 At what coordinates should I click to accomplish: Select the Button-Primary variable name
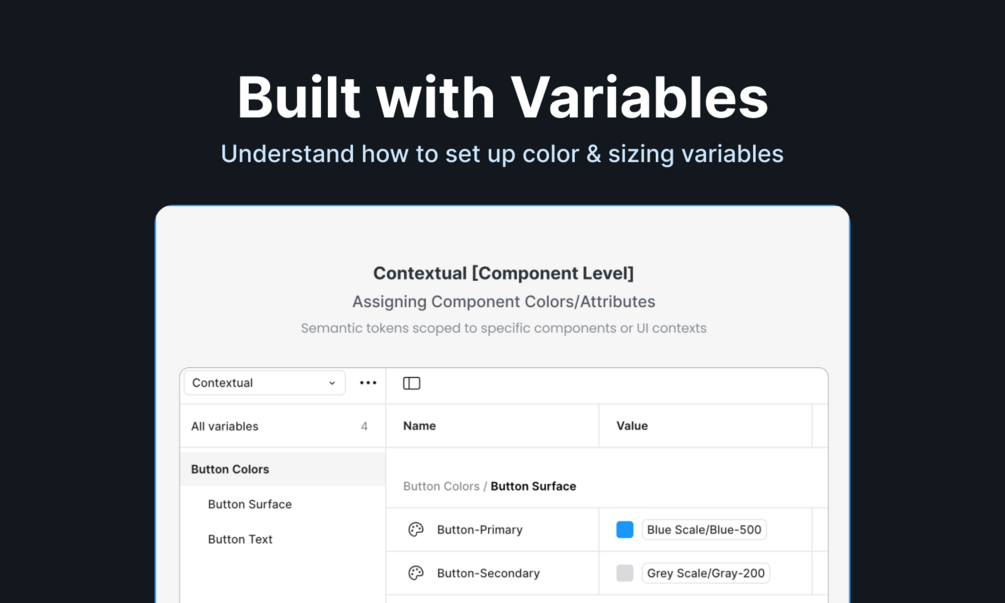[x=480, y=529]
